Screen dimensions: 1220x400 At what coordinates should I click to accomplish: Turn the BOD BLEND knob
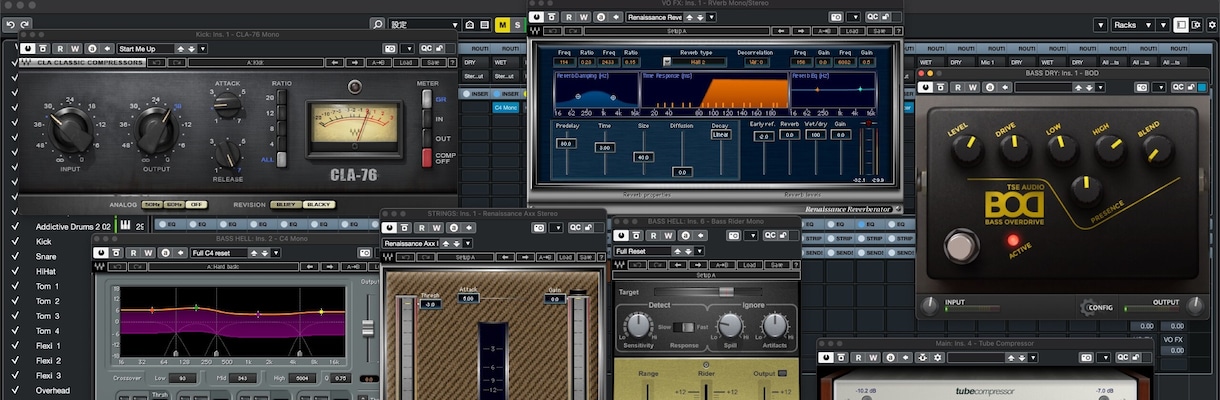(x=1157, y=150)
